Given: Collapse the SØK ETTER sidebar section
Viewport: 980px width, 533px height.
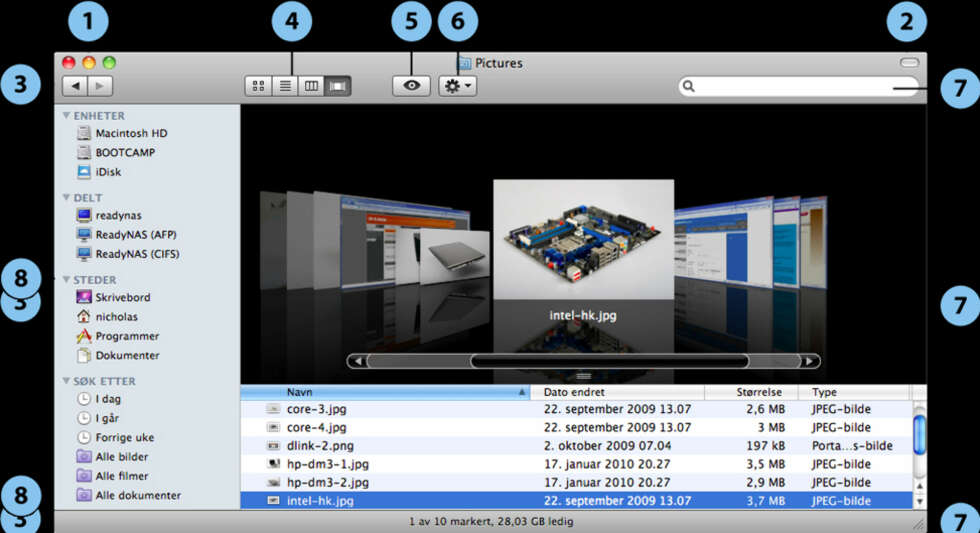Looking at the screenshot, I should (x=66, y=381).
